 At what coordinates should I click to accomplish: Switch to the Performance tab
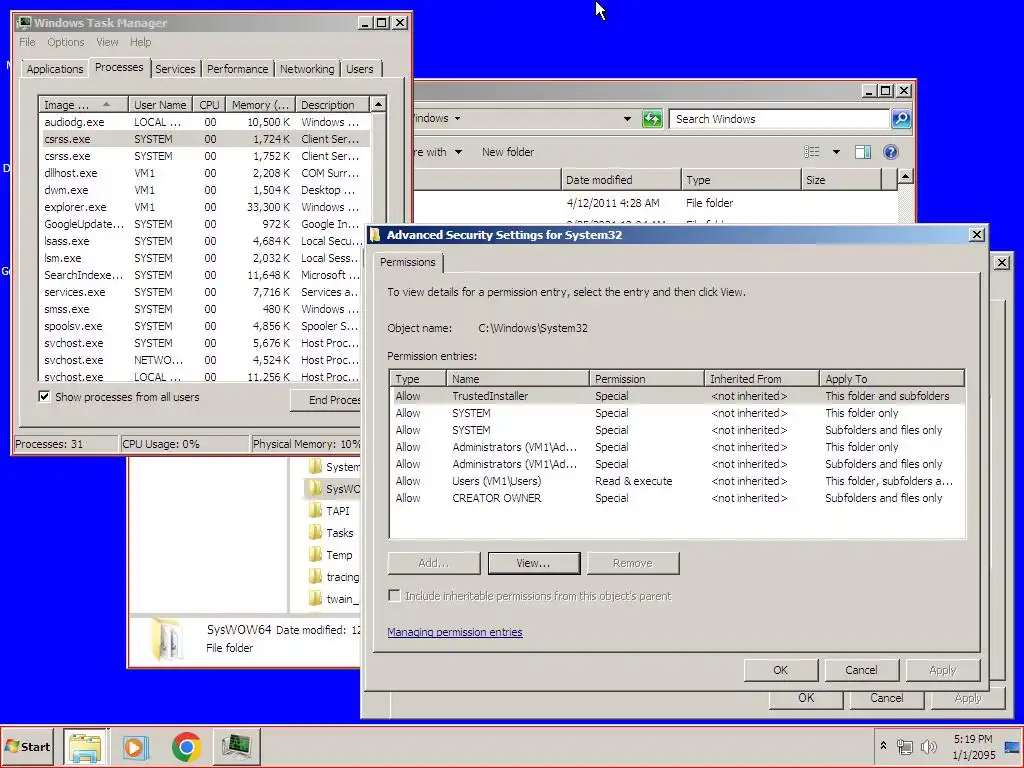[238, 69]
